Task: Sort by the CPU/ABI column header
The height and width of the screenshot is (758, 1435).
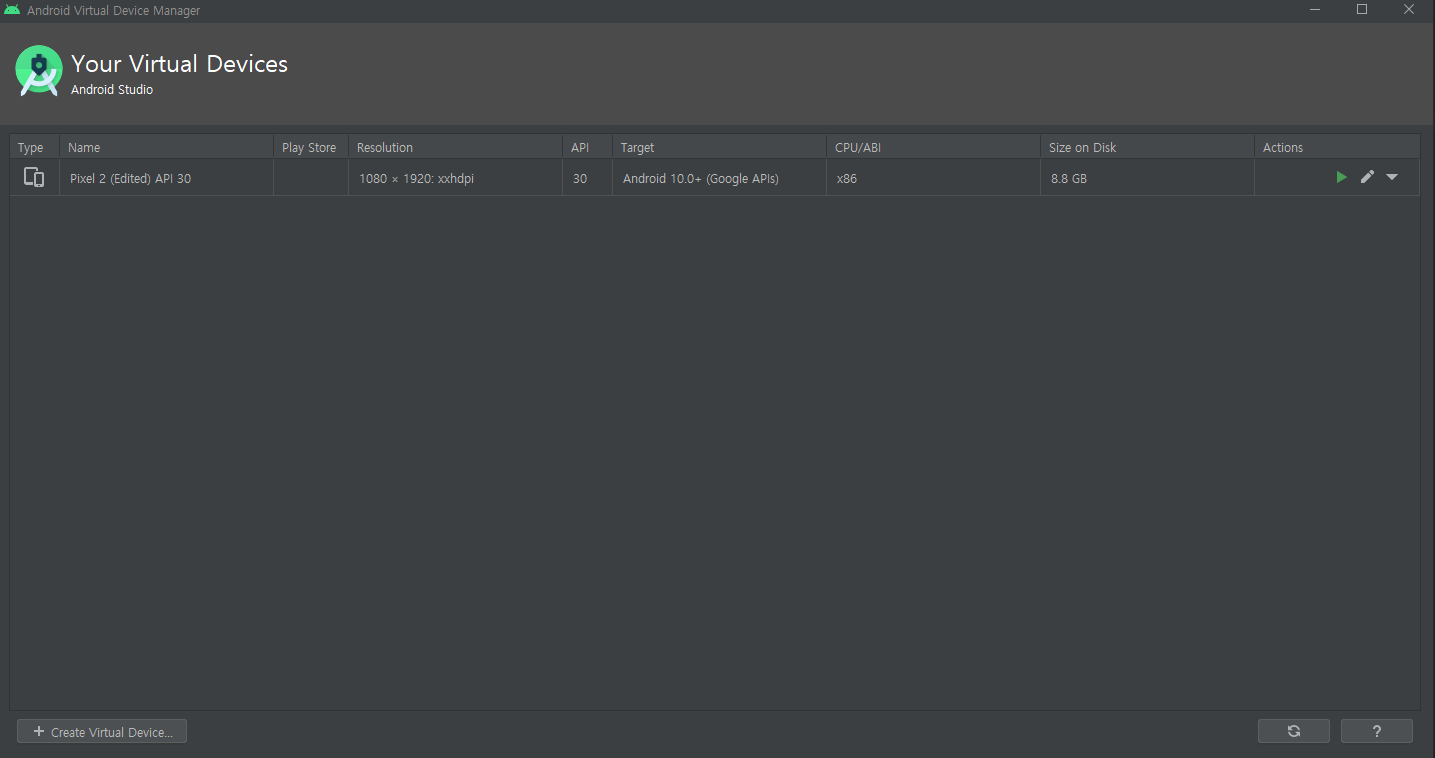Action: point(858,147)
